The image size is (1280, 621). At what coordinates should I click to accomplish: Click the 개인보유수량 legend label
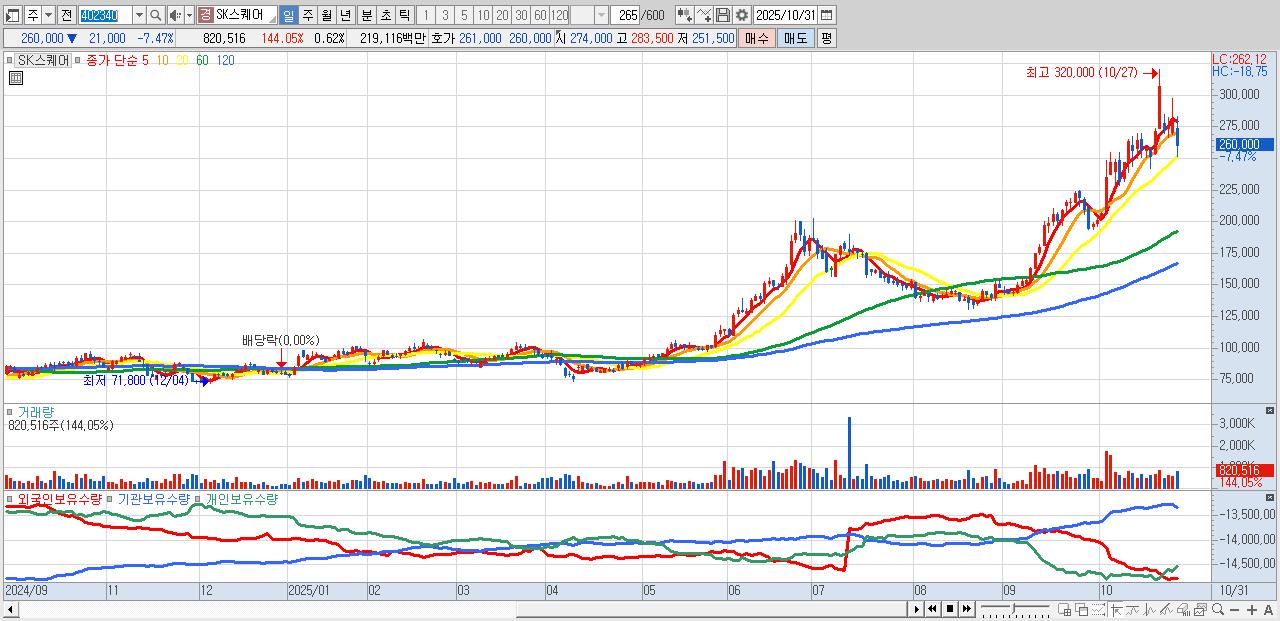[x=241, y=498]
